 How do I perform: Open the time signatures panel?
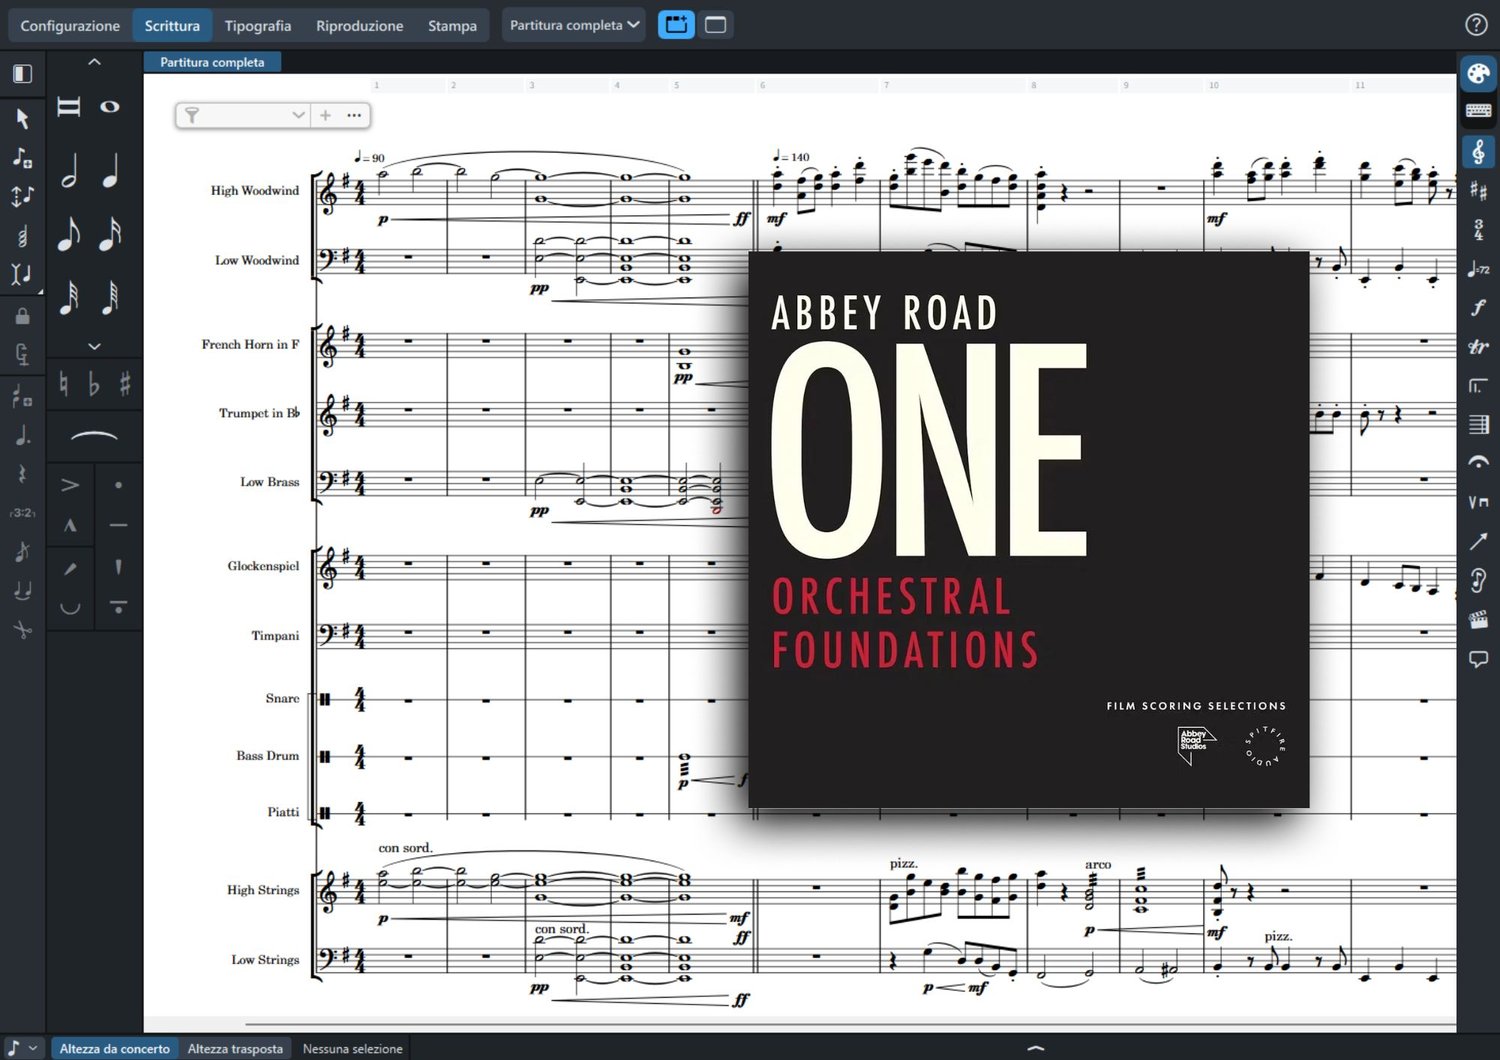pos(1478,229)
